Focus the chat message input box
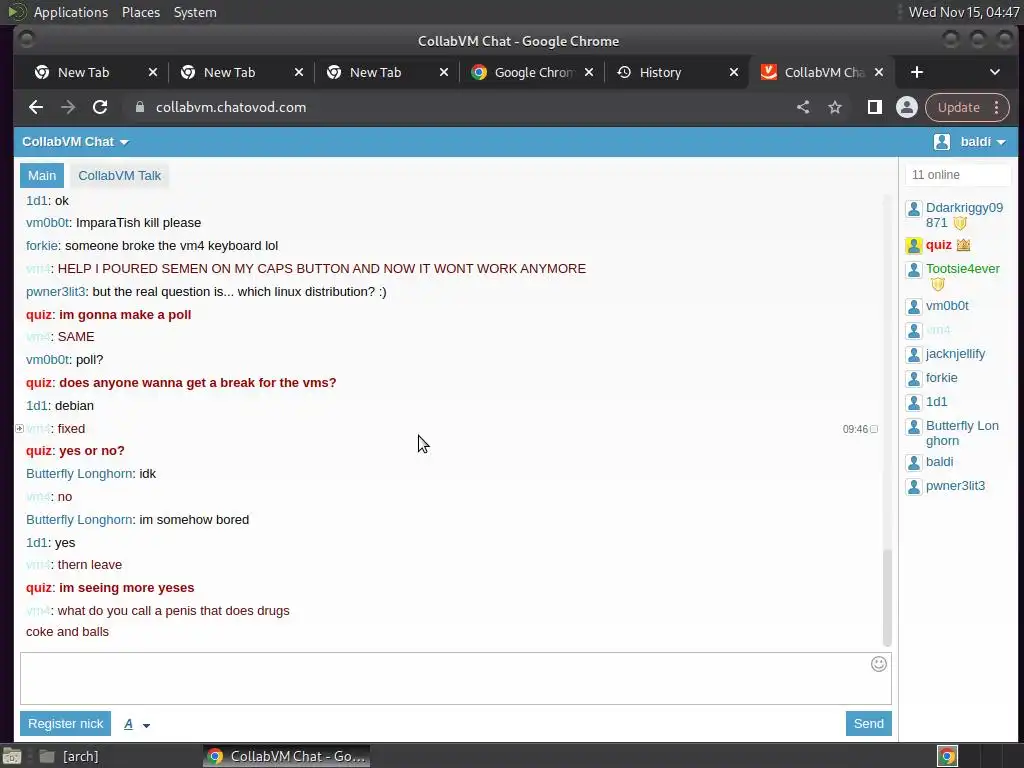This screenshot has height=768, width=1024. coord(455,679)
